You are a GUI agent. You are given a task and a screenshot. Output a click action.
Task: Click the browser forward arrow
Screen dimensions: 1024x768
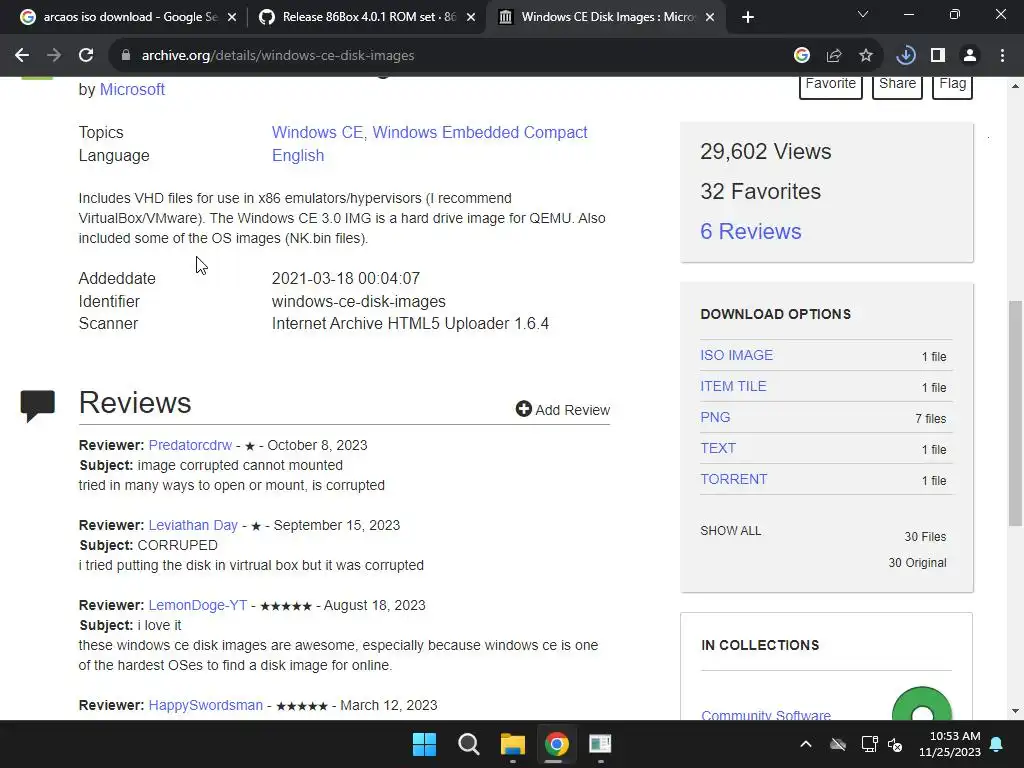click(x=54, y=56)
